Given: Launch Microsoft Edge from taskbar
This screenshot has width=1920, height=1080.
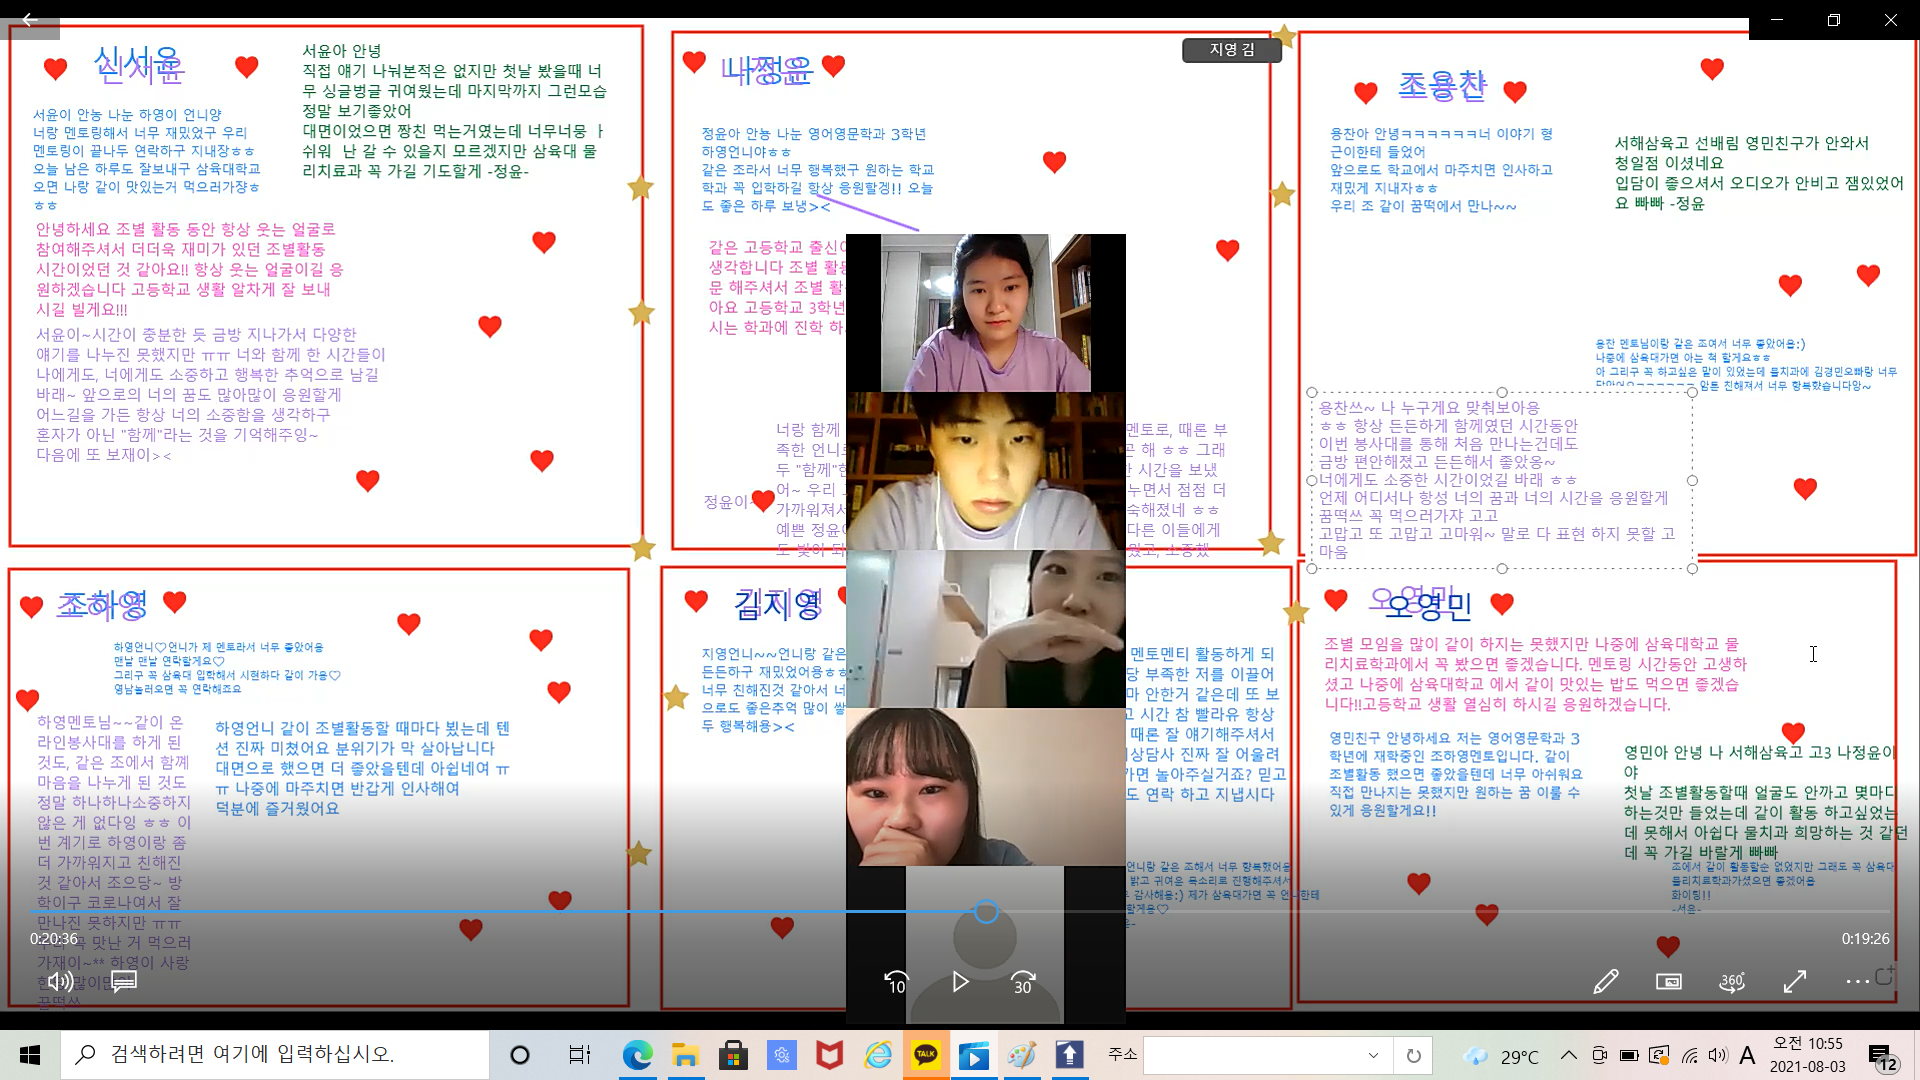Looking at the screenshot, I should pos(637,1055).
